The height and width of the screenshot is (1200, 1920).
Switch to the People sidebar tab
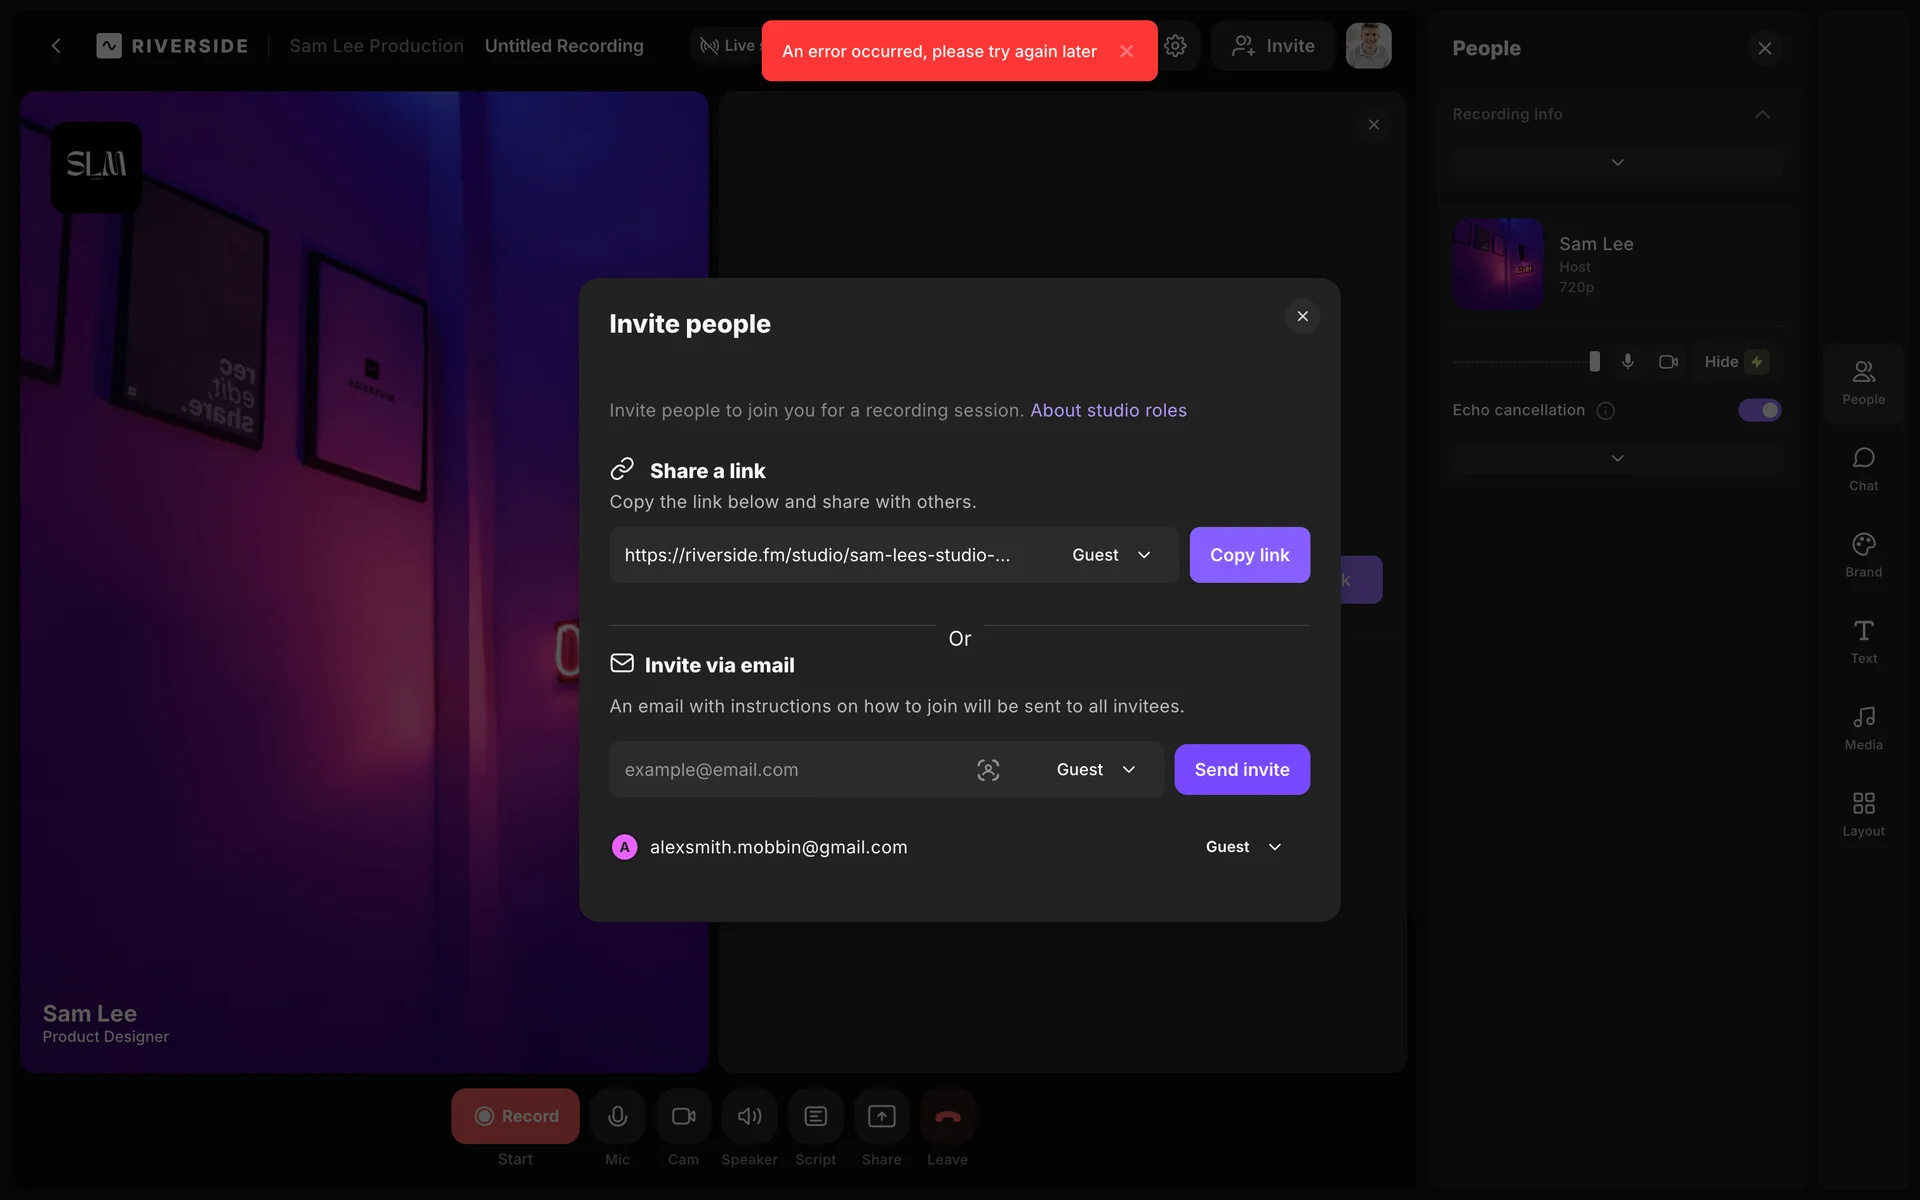(x=1863, y=382)
